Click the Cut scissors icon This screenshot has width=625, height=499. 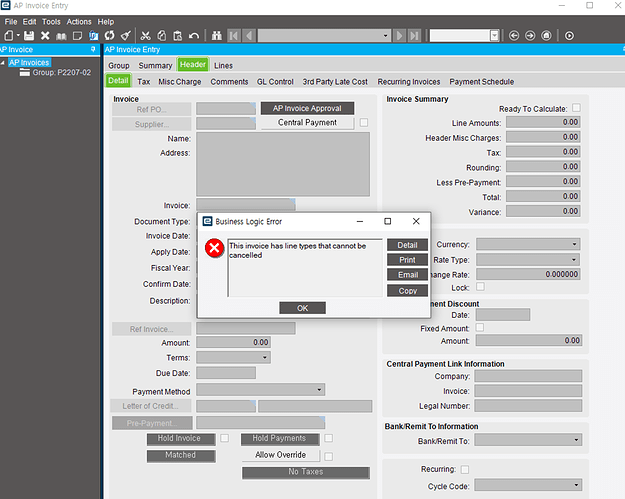[x=145, y=35]
